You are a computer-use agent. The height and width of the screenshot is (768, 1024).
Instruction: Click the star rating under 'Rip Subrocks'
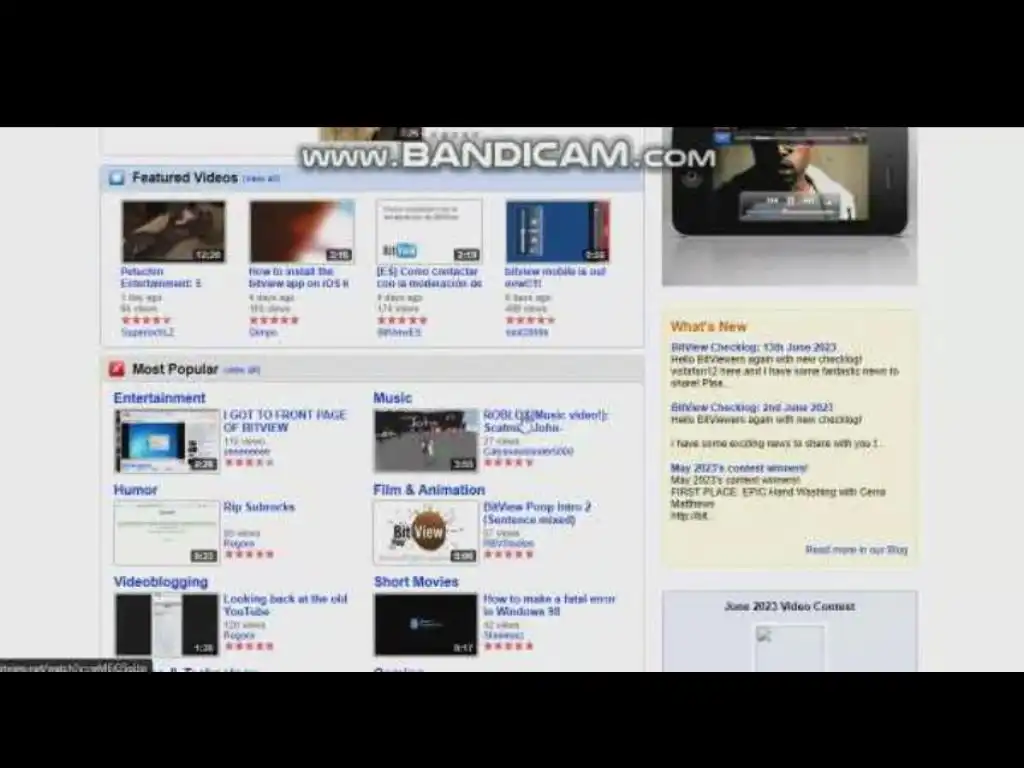(249, 554)
